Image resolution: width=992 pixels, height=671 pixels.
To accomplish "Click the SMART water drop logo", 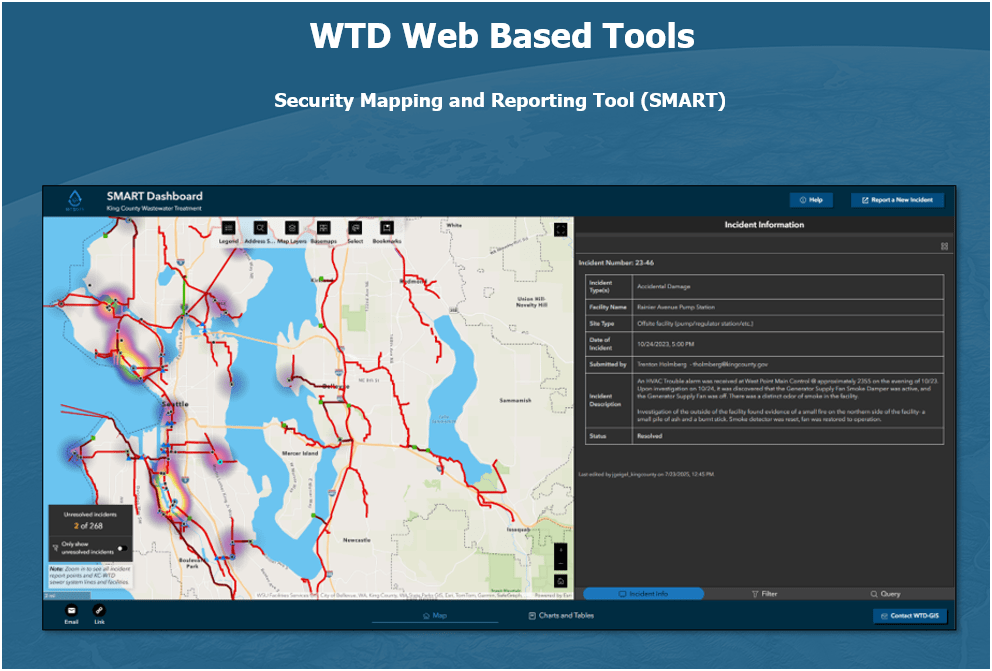I will (x=75, y=200).
